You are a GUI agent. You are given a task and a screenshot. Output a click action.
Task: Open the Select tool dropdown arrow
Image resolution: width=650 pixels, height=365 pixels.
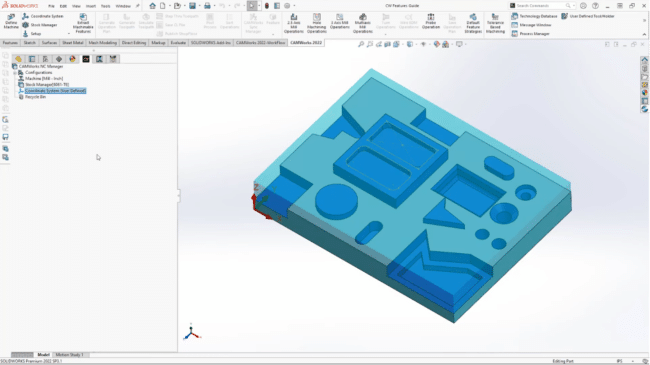coord(259,6)
